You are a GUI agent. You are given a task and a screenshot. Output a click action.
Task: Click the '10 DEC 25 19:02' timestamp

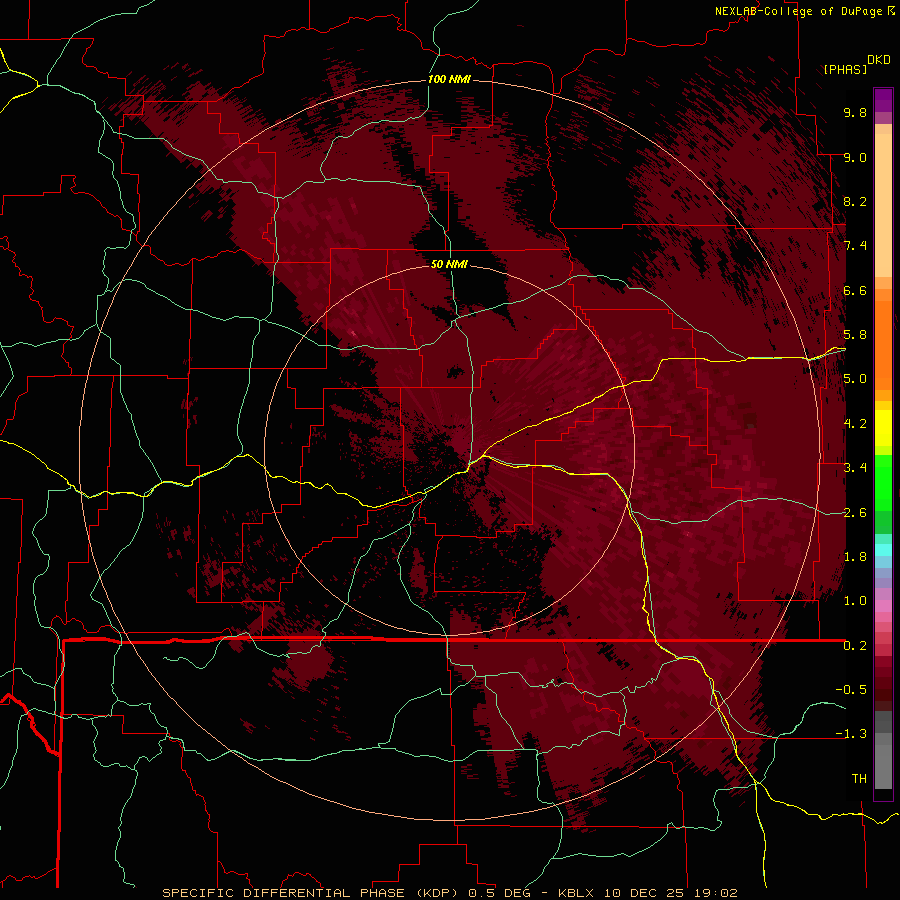coord(669,893)
